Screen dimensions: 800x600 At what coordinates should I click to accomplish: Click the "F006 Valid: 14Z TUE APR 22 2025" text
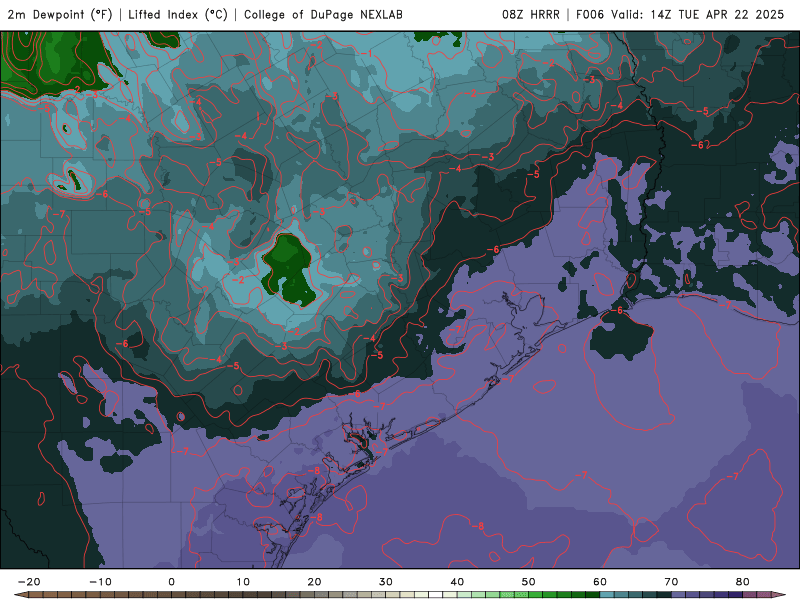tap(680, 14)
